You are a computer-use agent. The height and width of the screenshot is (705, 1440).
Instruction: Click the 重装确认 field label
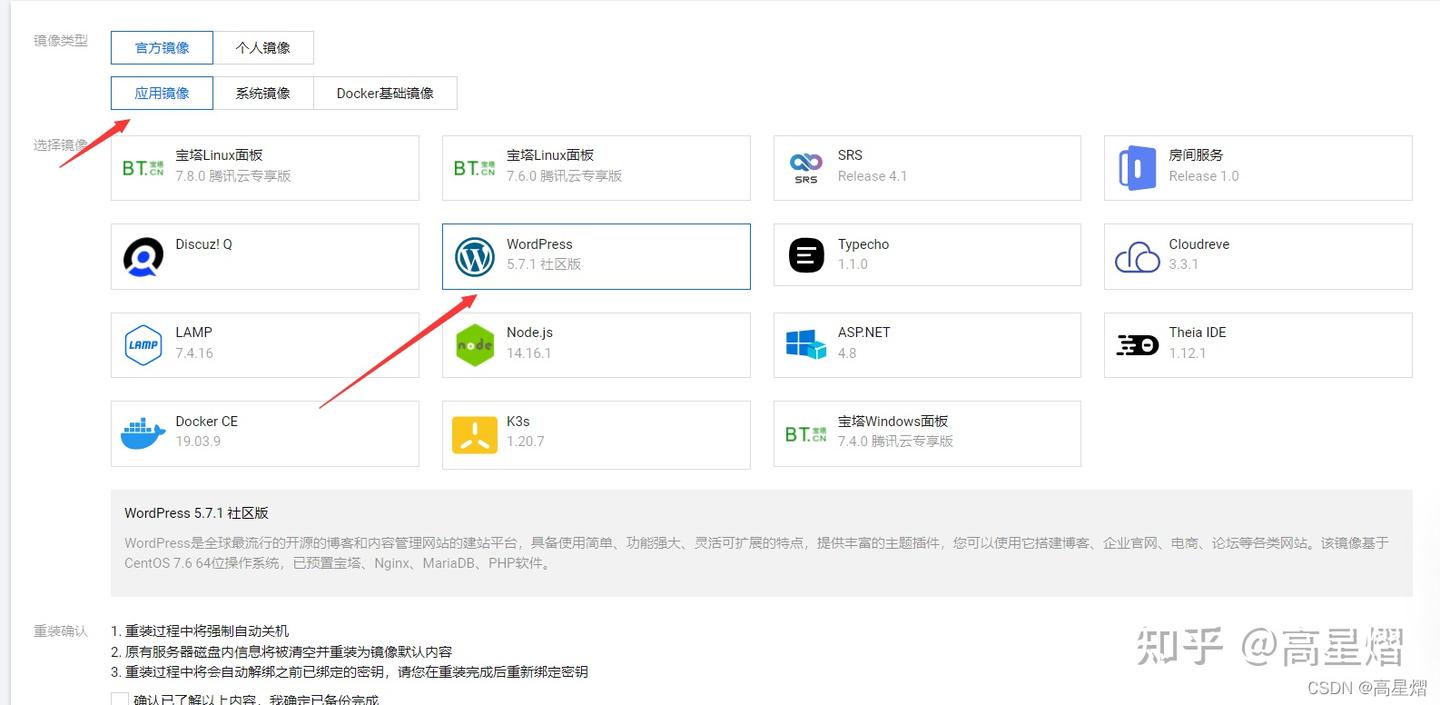pyautogui.click(x=61, y=631)
